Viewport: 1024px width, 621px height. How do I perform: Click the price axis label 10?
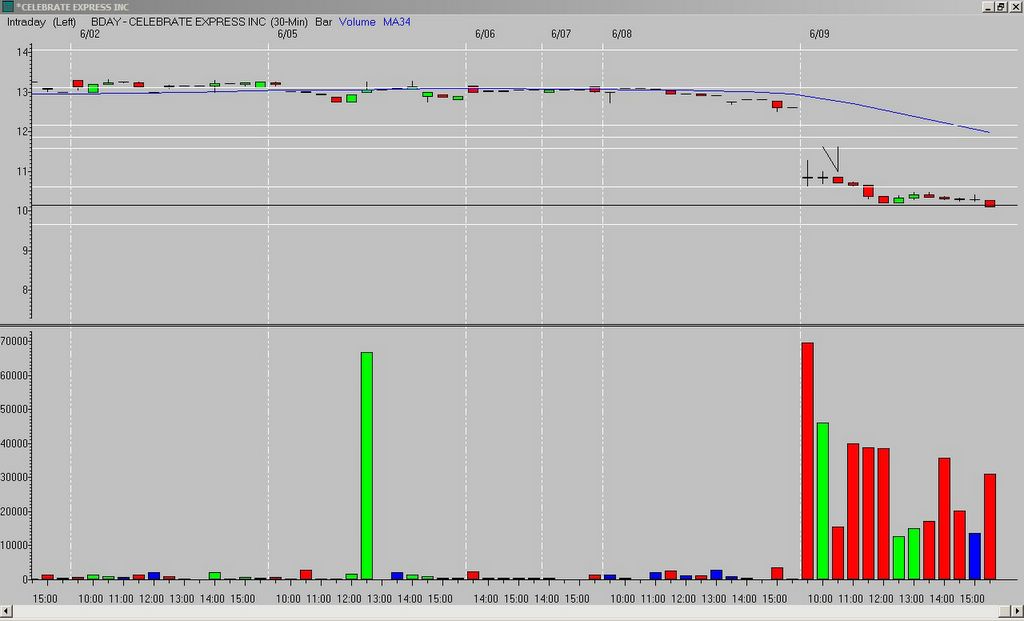click(x=23, y=210)
